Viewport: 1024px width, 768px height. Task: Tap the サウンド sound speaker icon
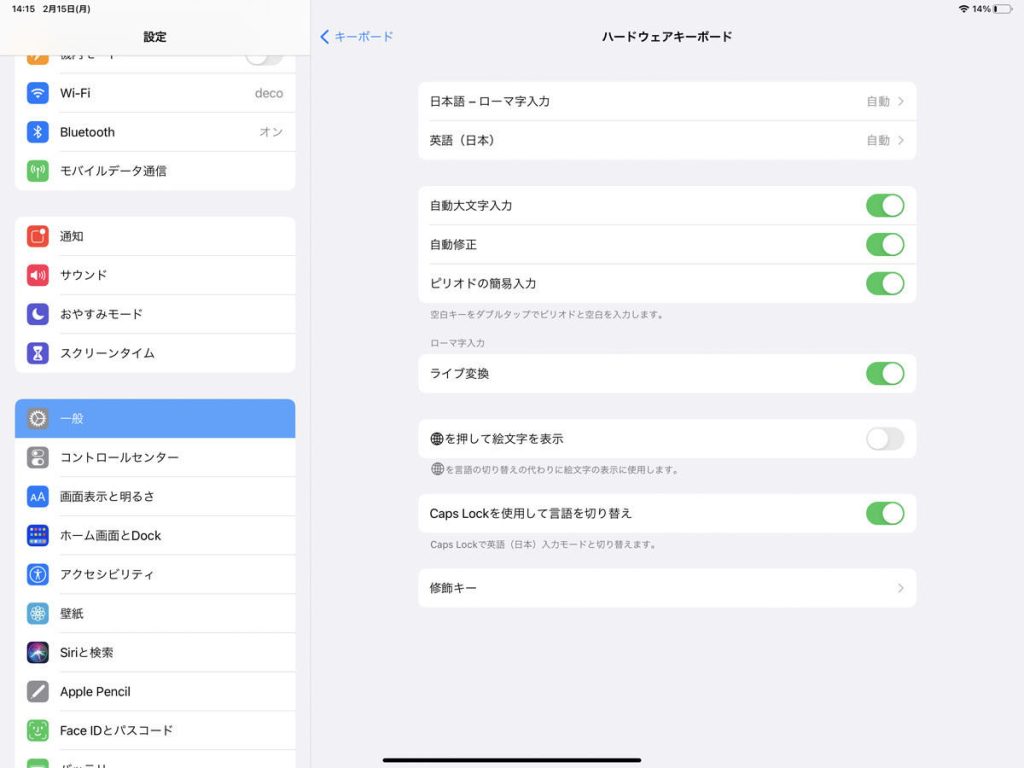(x=38, y=275)
